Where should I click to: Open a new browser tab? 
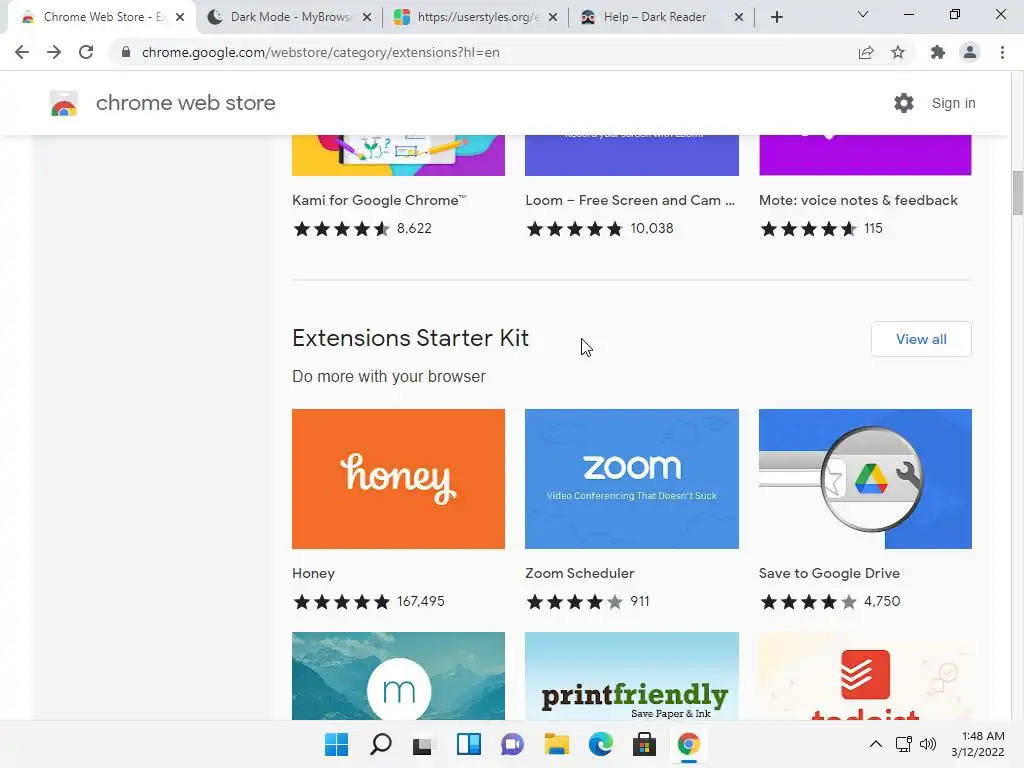[x=776, y=18]
